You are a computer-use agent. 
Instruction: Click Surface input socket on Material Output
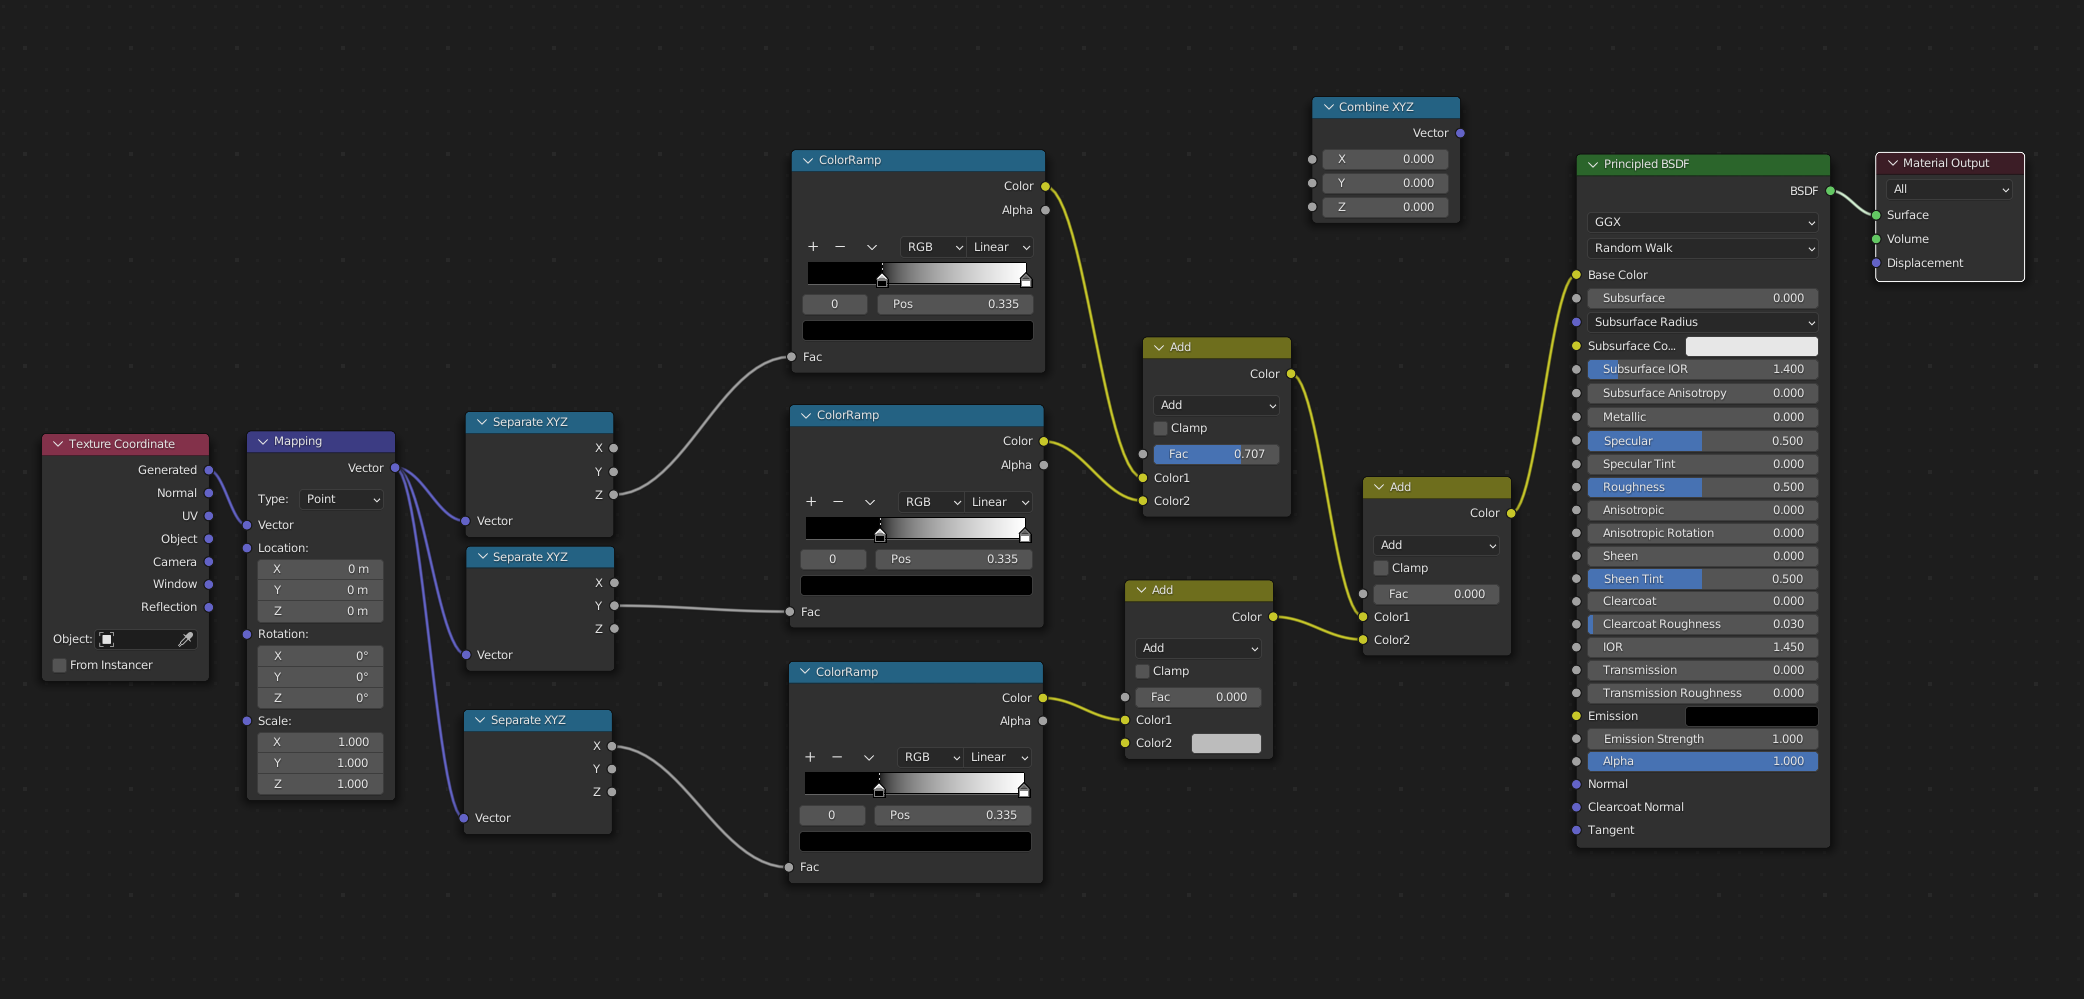(1876, 215)
